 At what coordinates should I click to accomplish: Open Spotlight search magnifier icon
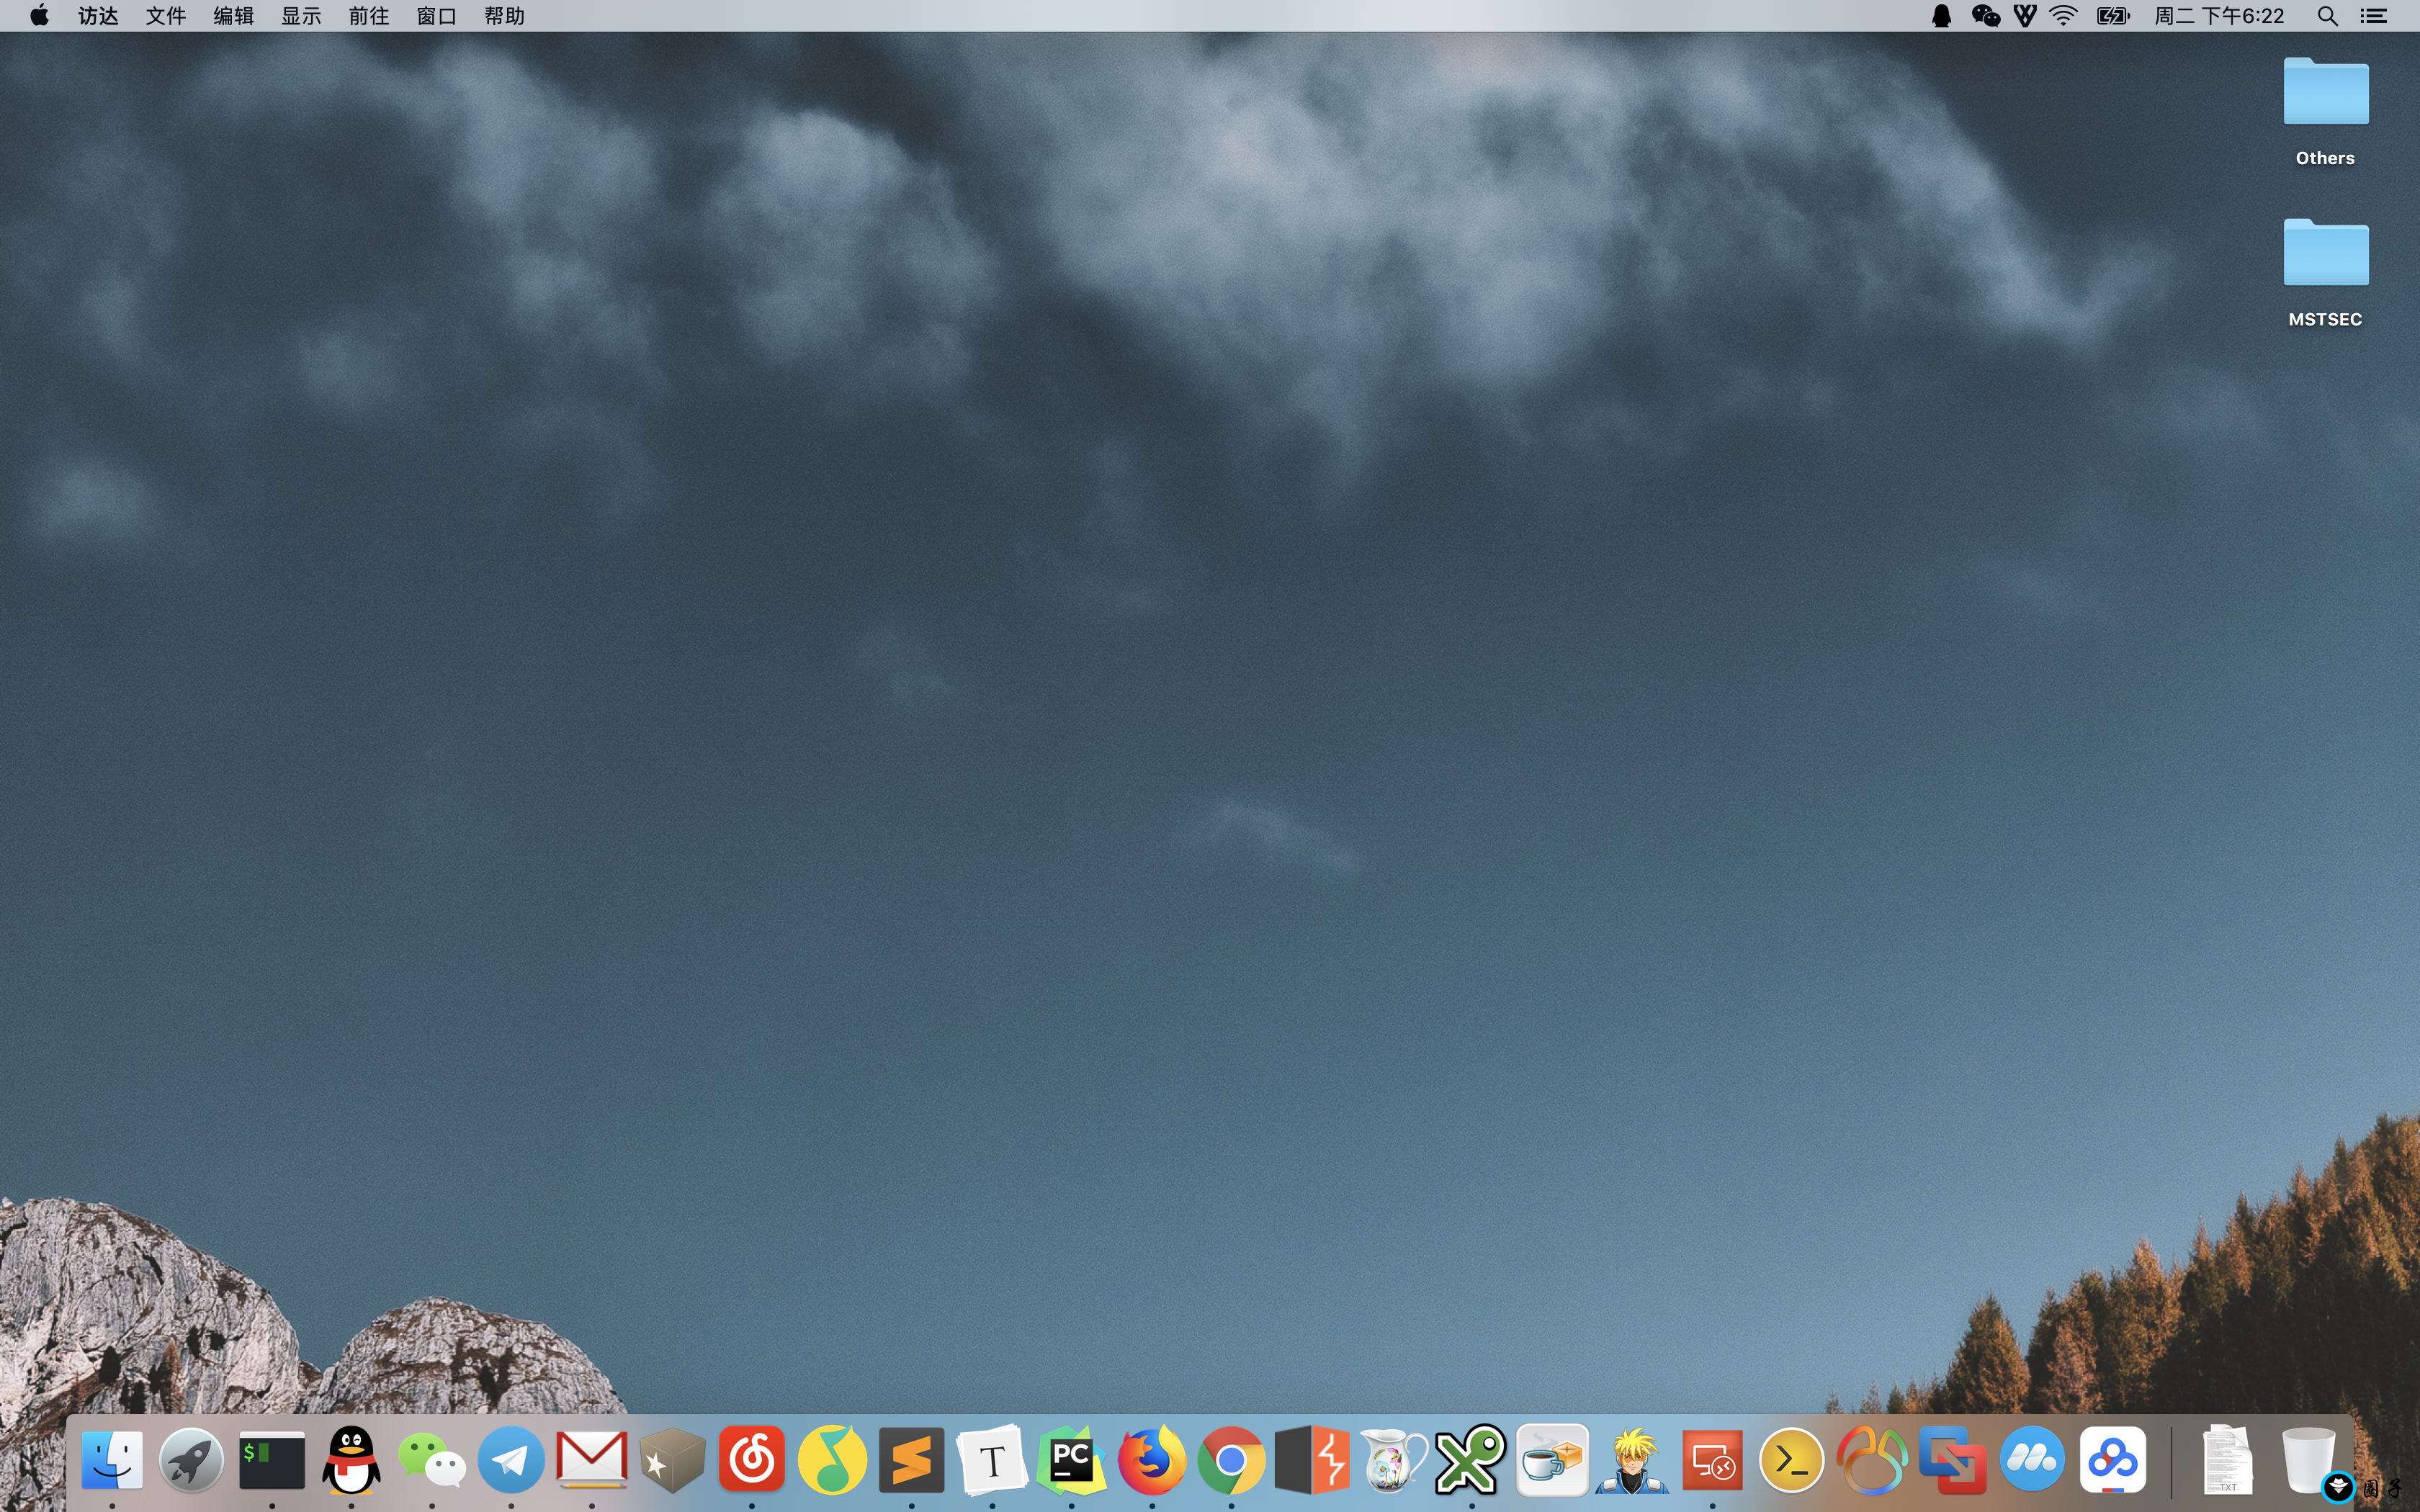tap(2327, 16)
